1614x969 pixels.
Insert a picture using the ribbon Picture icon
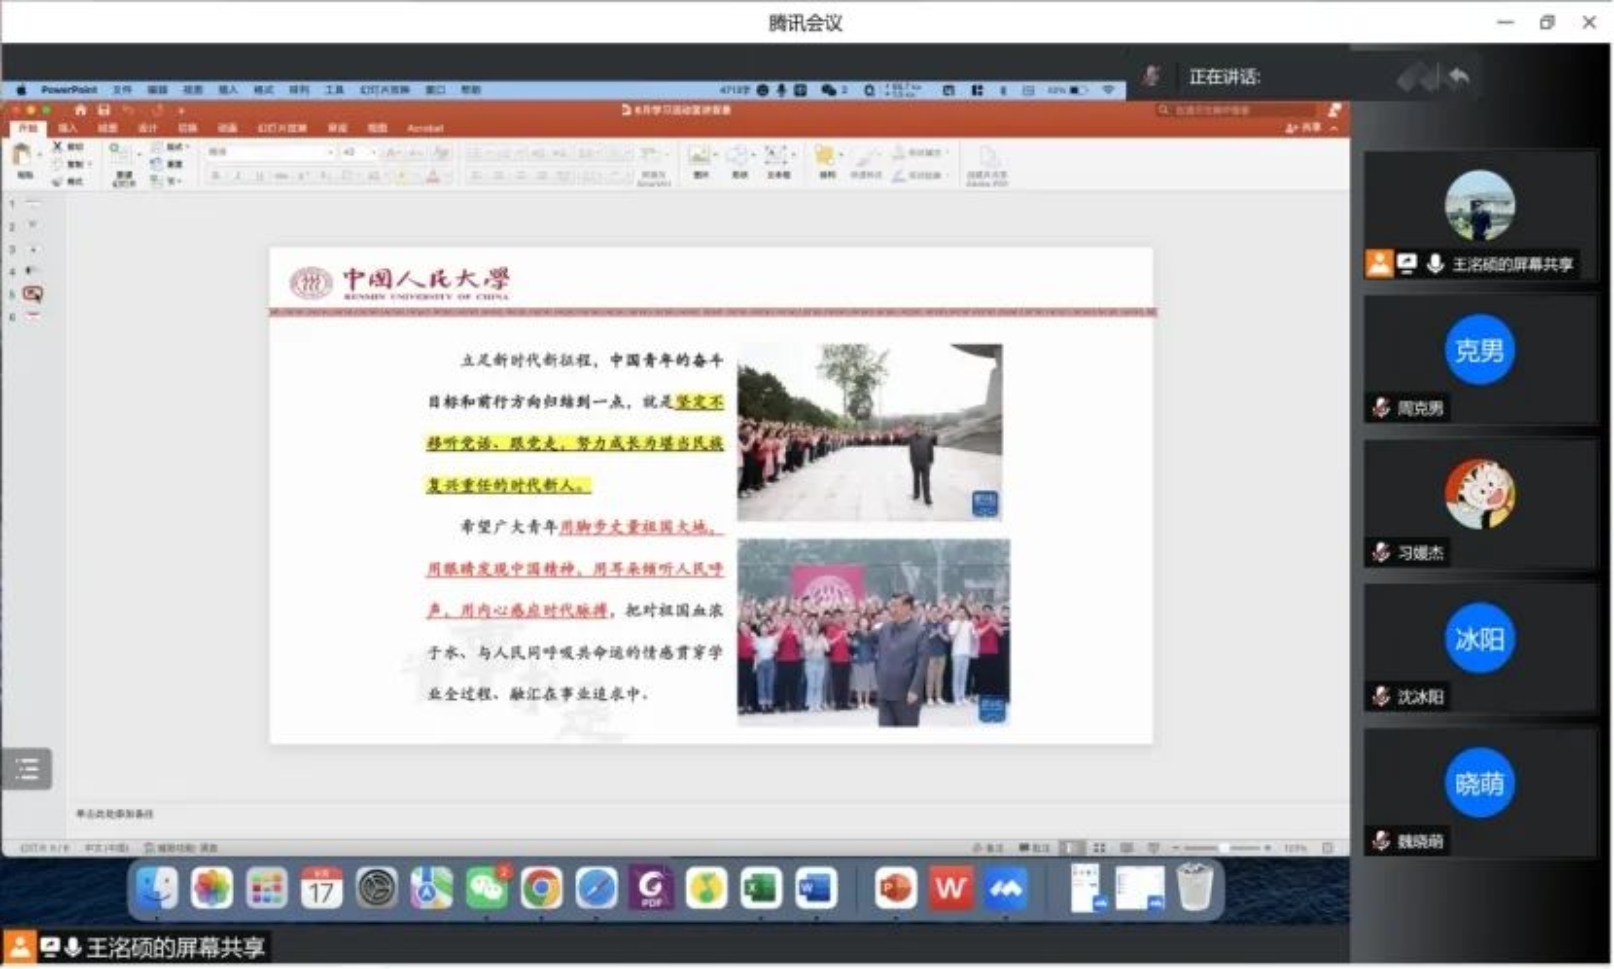tap(700, 157)
